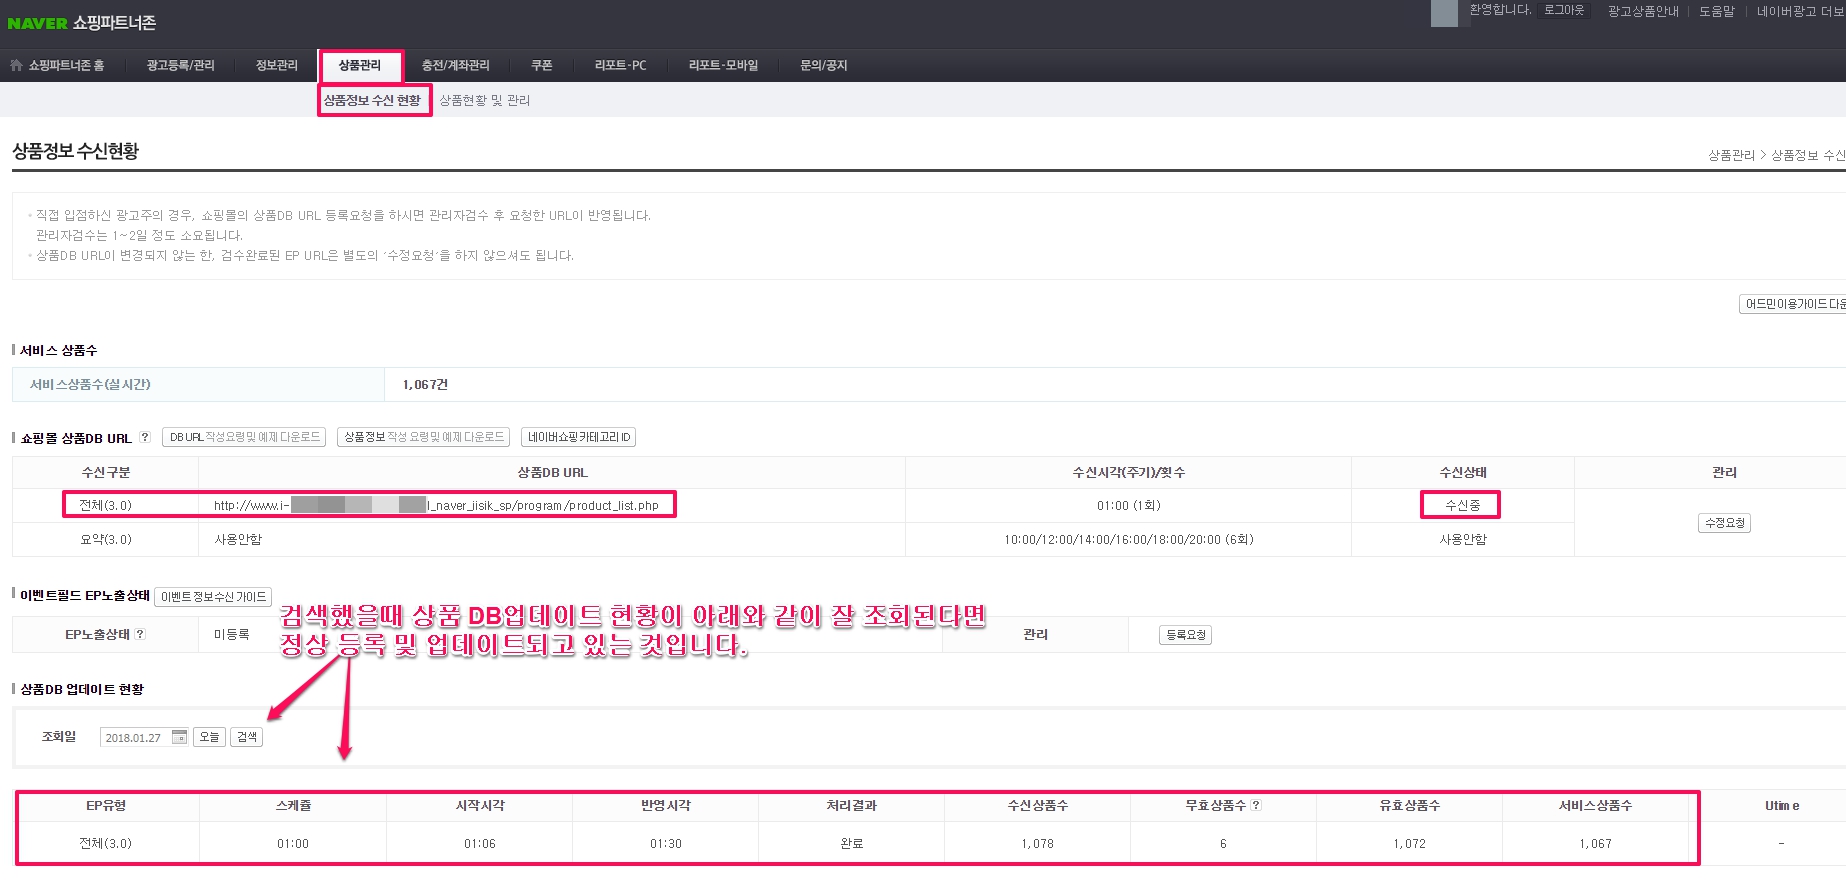This screenshot has height=889, width=1846.
Task: Click the 오늘 button
Action: pos(209,737)
